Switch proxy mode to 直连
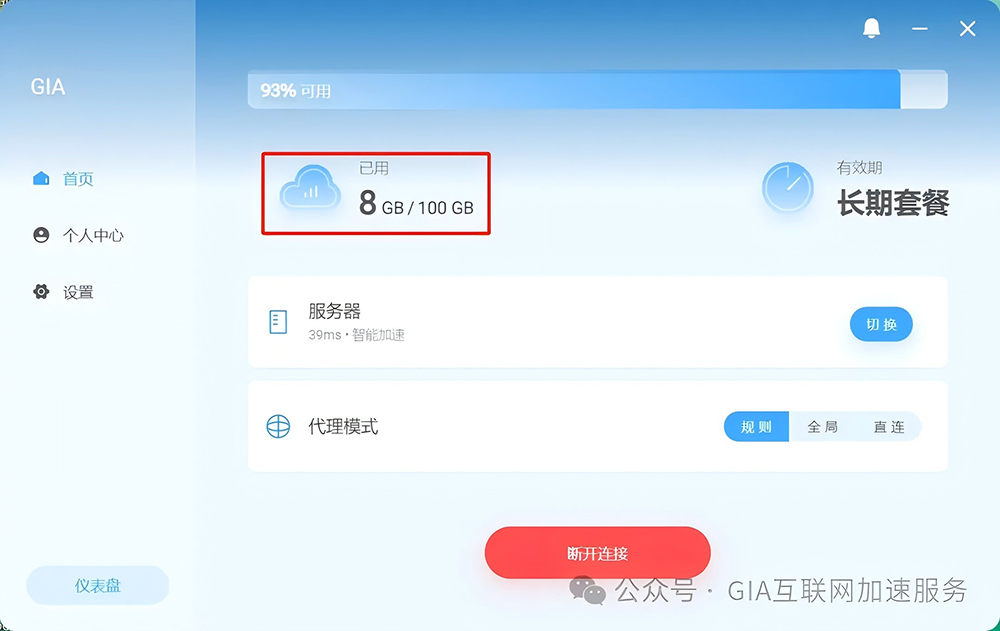 coord(888,427)
